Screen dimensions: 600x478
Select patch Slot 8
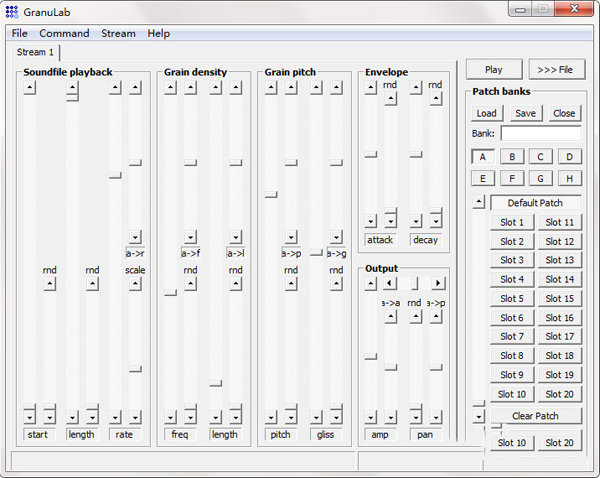click(x=512, y=356)
